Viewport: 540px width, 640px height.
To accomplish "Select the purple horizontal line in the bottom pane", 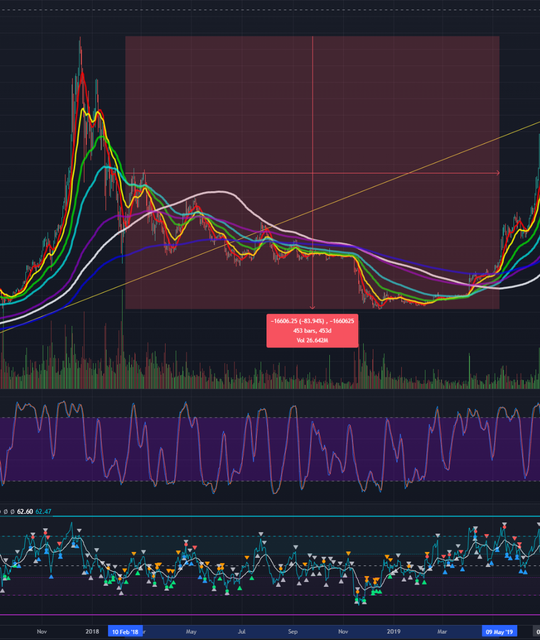I will (x=270, y=615).
